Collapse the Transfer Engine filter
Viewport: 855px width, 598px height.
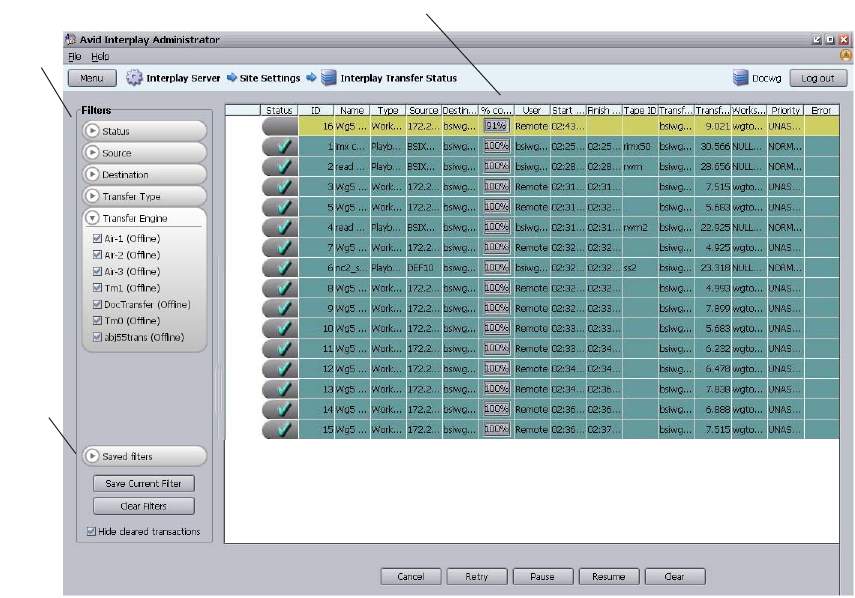click(92, 218)
